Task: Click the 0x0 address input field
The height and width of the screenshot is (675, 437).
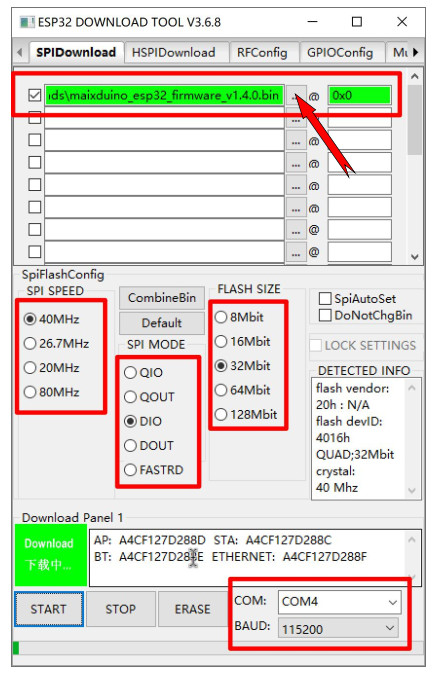Action: click(360, 95)
